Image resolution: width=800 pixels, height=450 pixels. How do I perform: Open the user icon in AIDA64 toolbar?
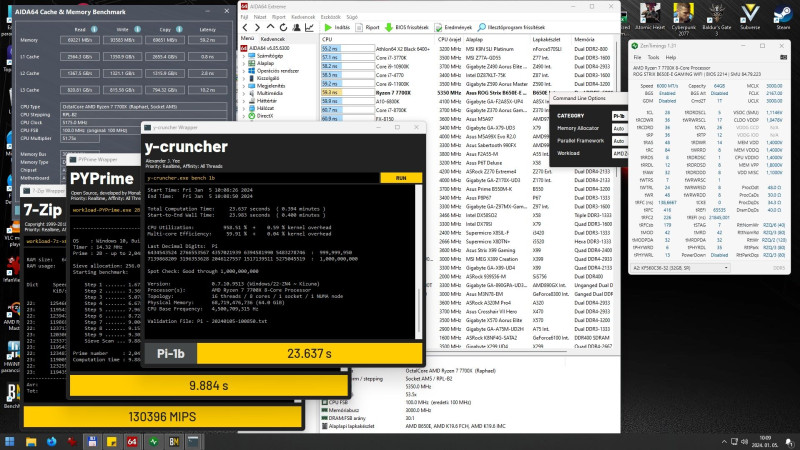click(x=296, y=28)
